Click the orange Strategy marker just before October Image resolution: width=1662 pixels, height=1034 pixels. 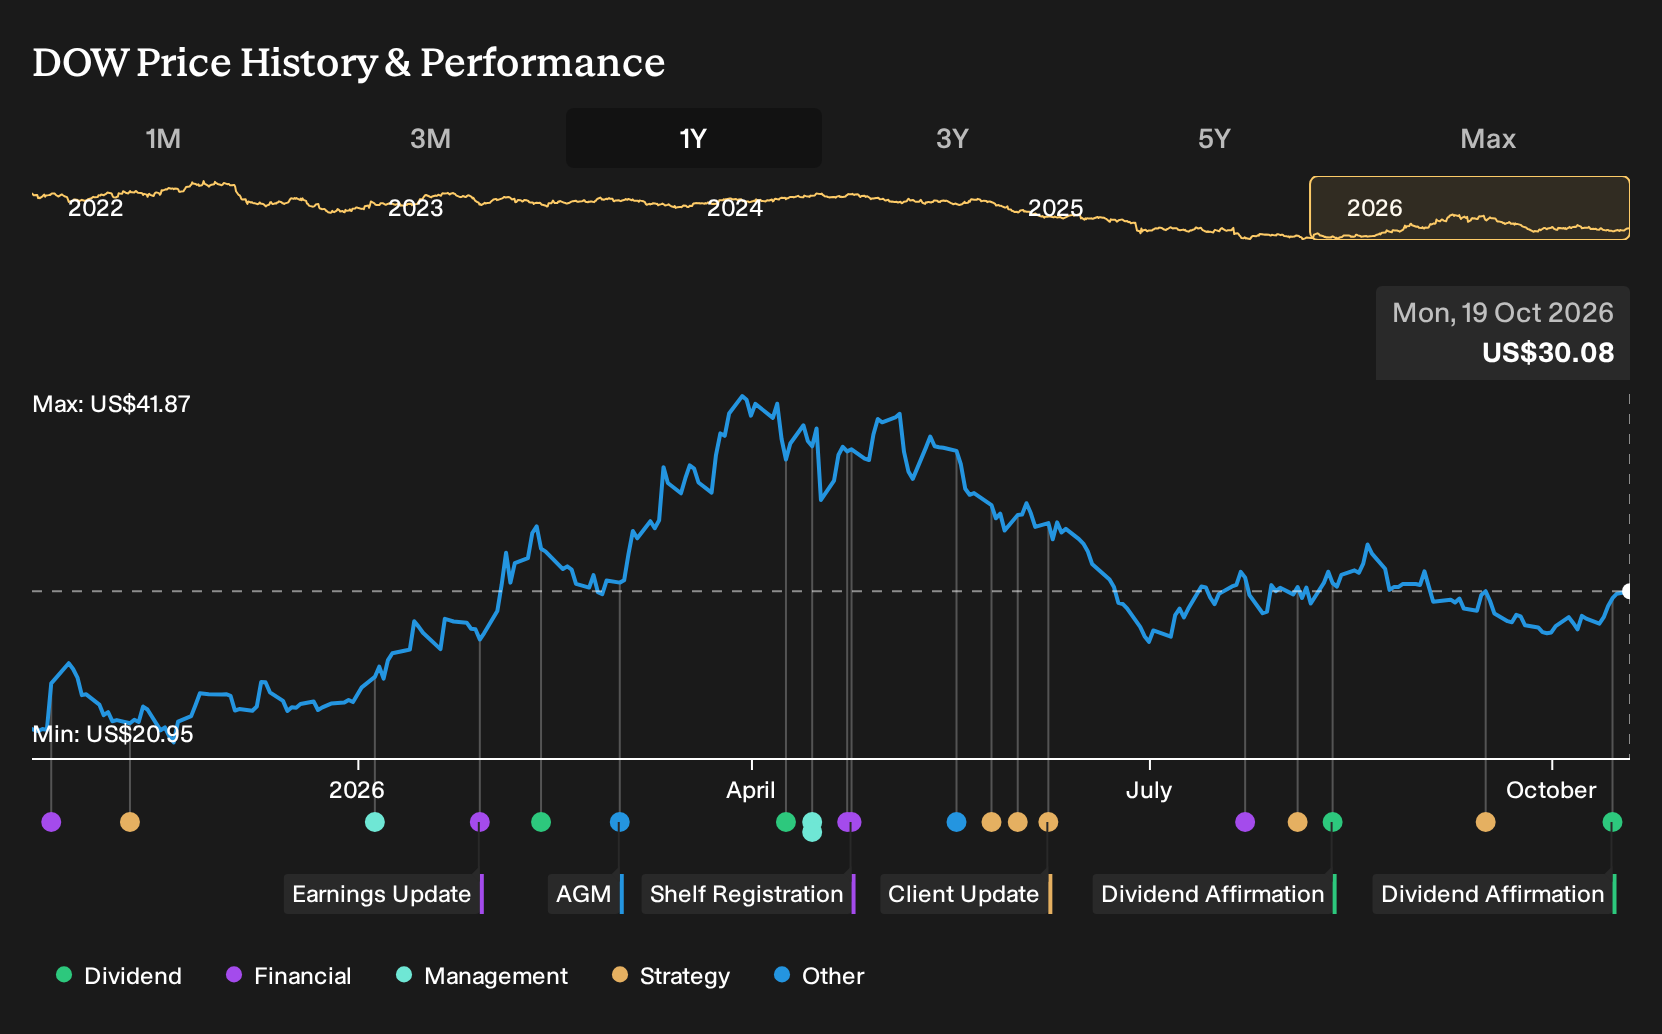pyautogui.click(x=1486, y=822)
